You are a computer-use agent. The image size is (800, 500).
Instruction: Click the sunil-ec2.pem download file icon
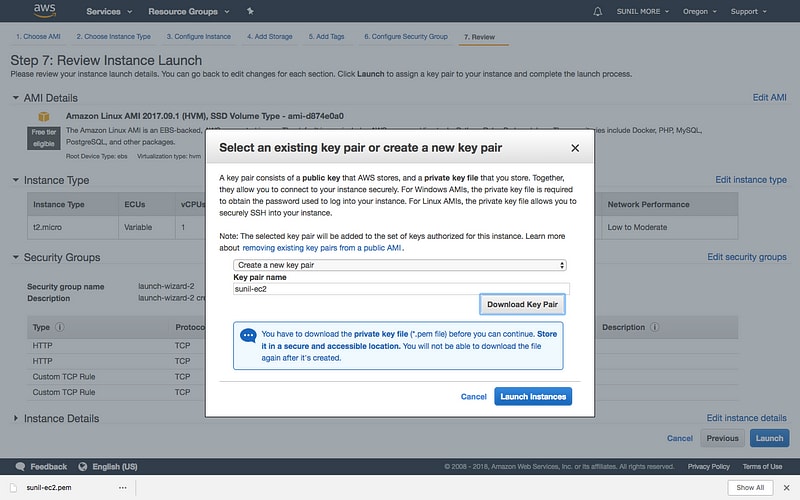pyautogui.click(x=14, y=488)
